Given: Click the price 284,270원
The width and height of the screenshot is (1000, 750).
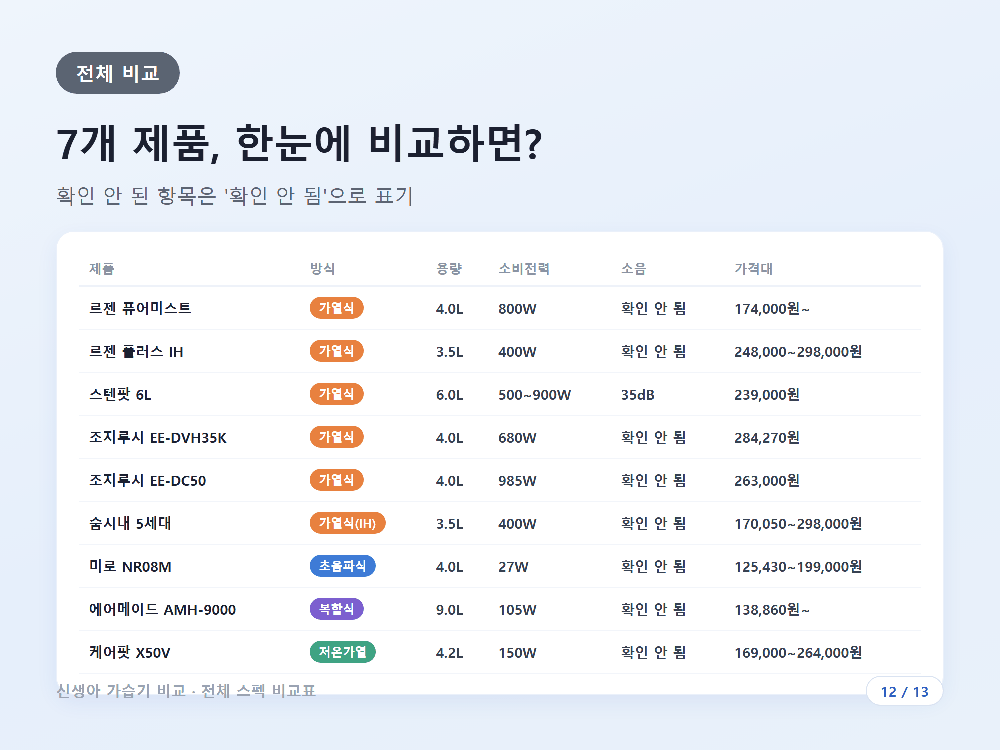Looking at the screenshot, I should (767, 438).
